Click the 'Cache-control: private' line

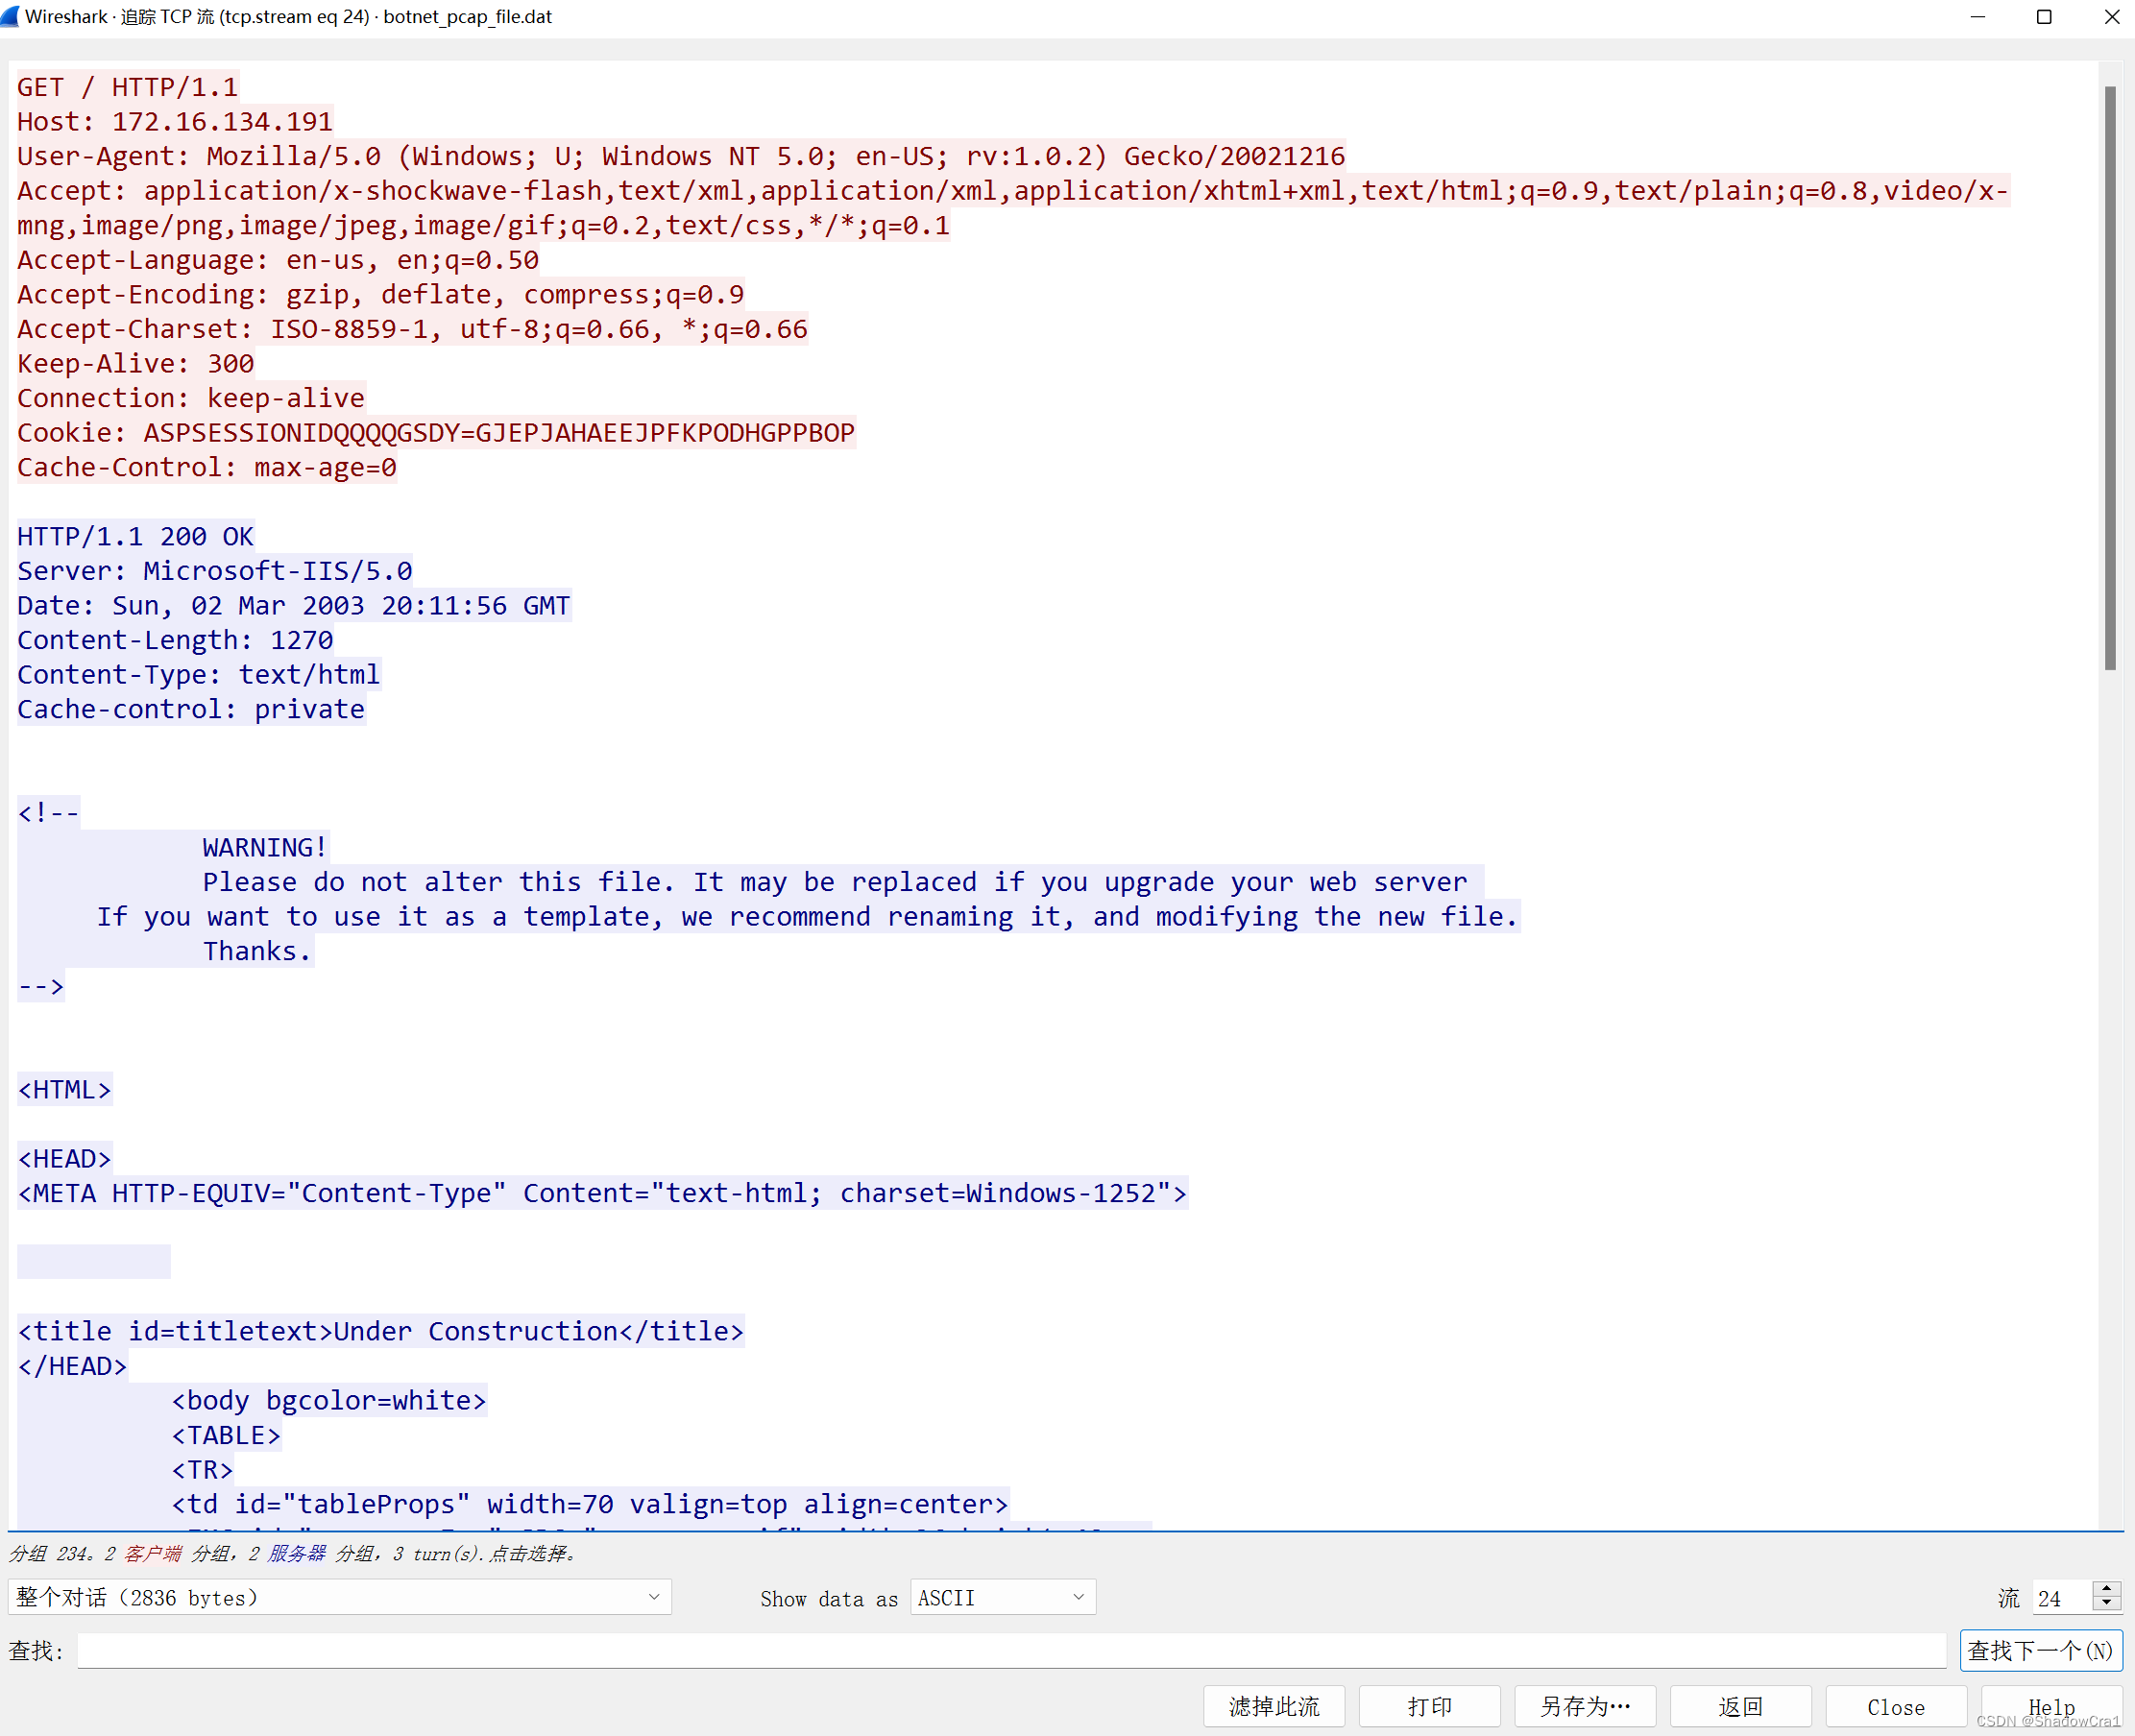[191, 709]
